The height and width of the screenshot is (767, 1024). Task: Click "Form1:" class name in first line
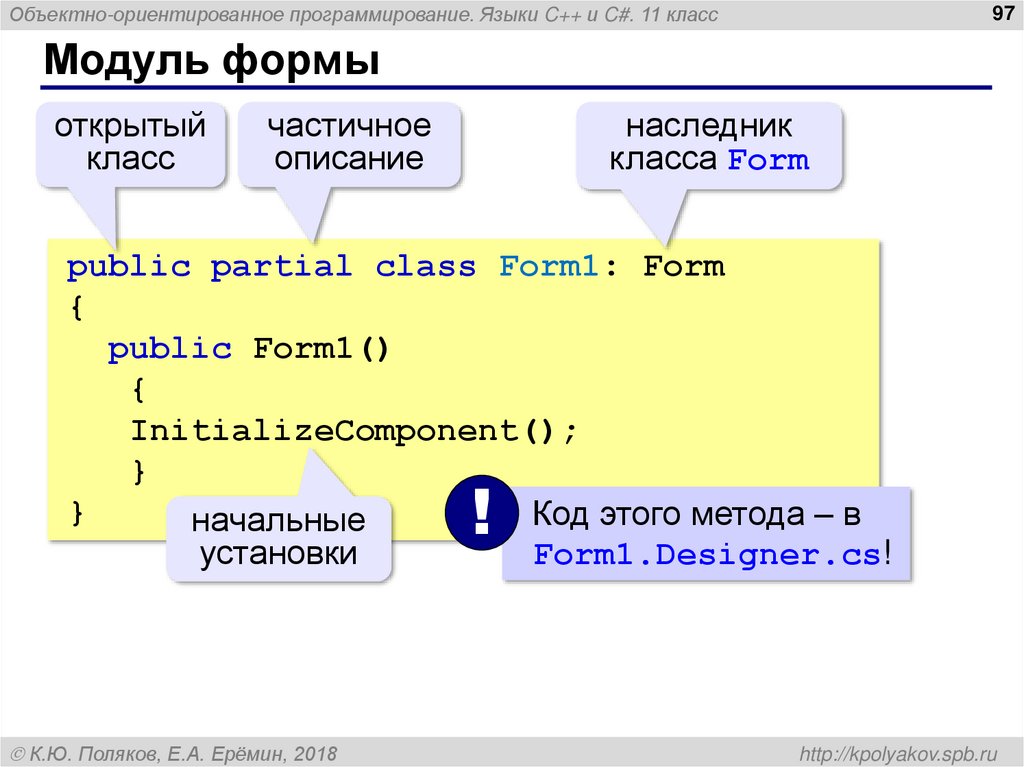558,267
